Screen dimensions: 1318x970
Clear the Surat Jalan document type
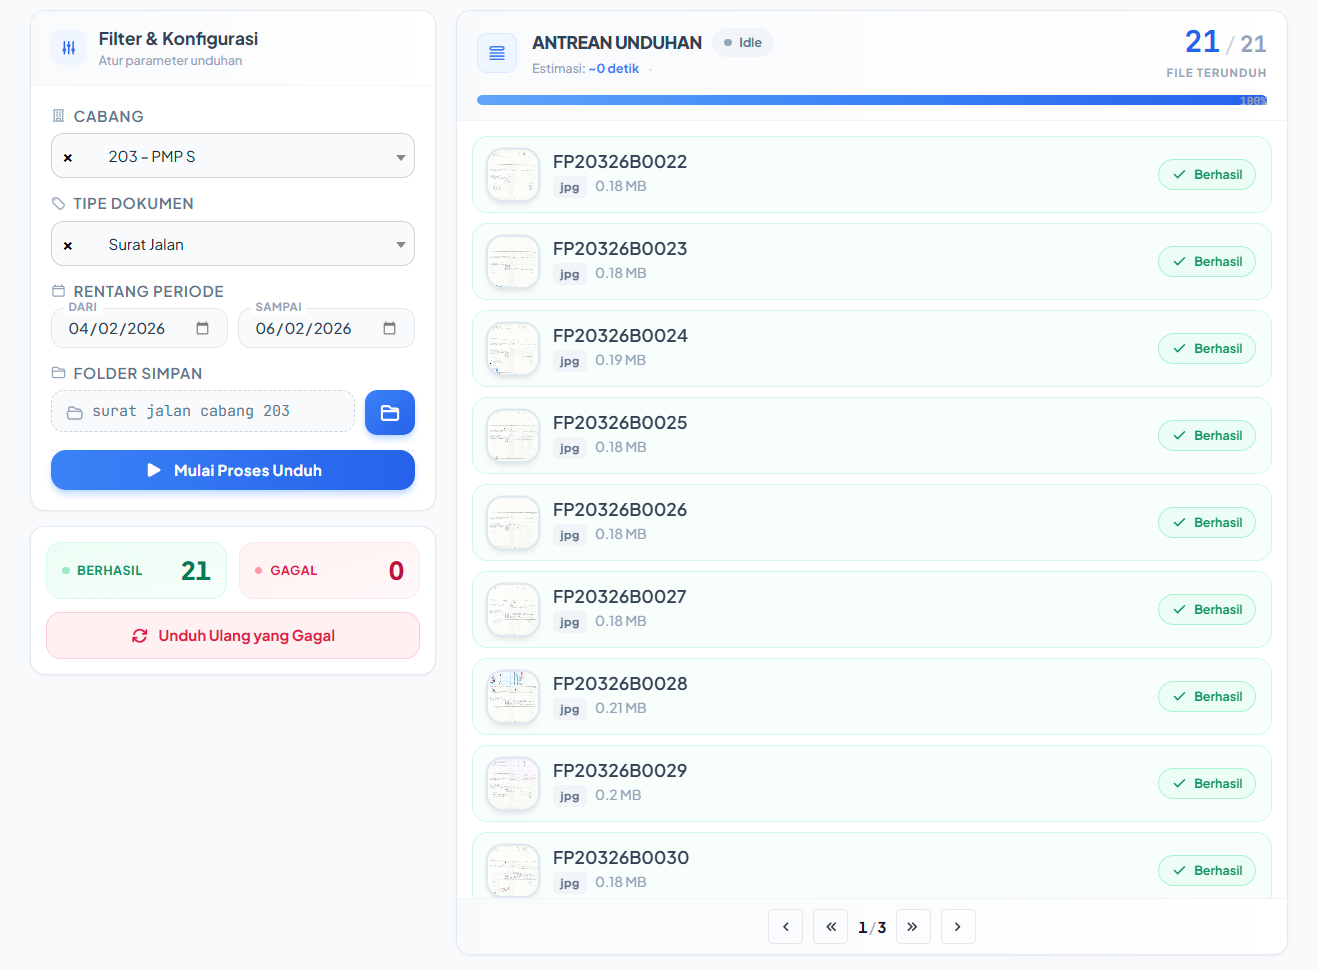[68, 246]
